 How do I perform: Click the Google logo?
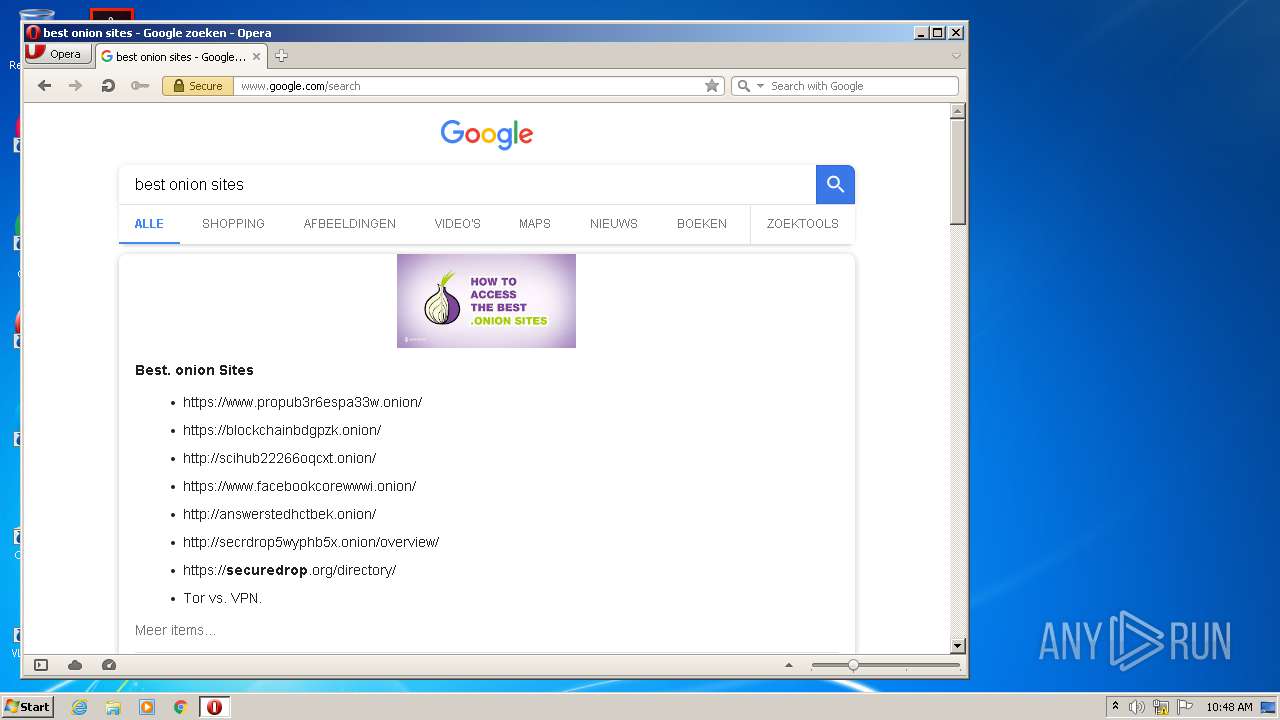487,134
